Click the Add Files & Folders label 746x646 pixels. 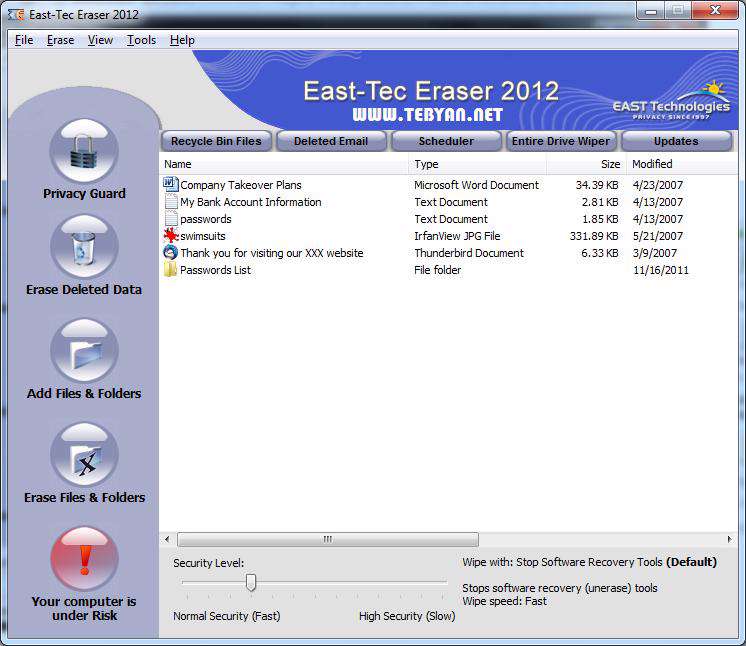pos(84,393)
